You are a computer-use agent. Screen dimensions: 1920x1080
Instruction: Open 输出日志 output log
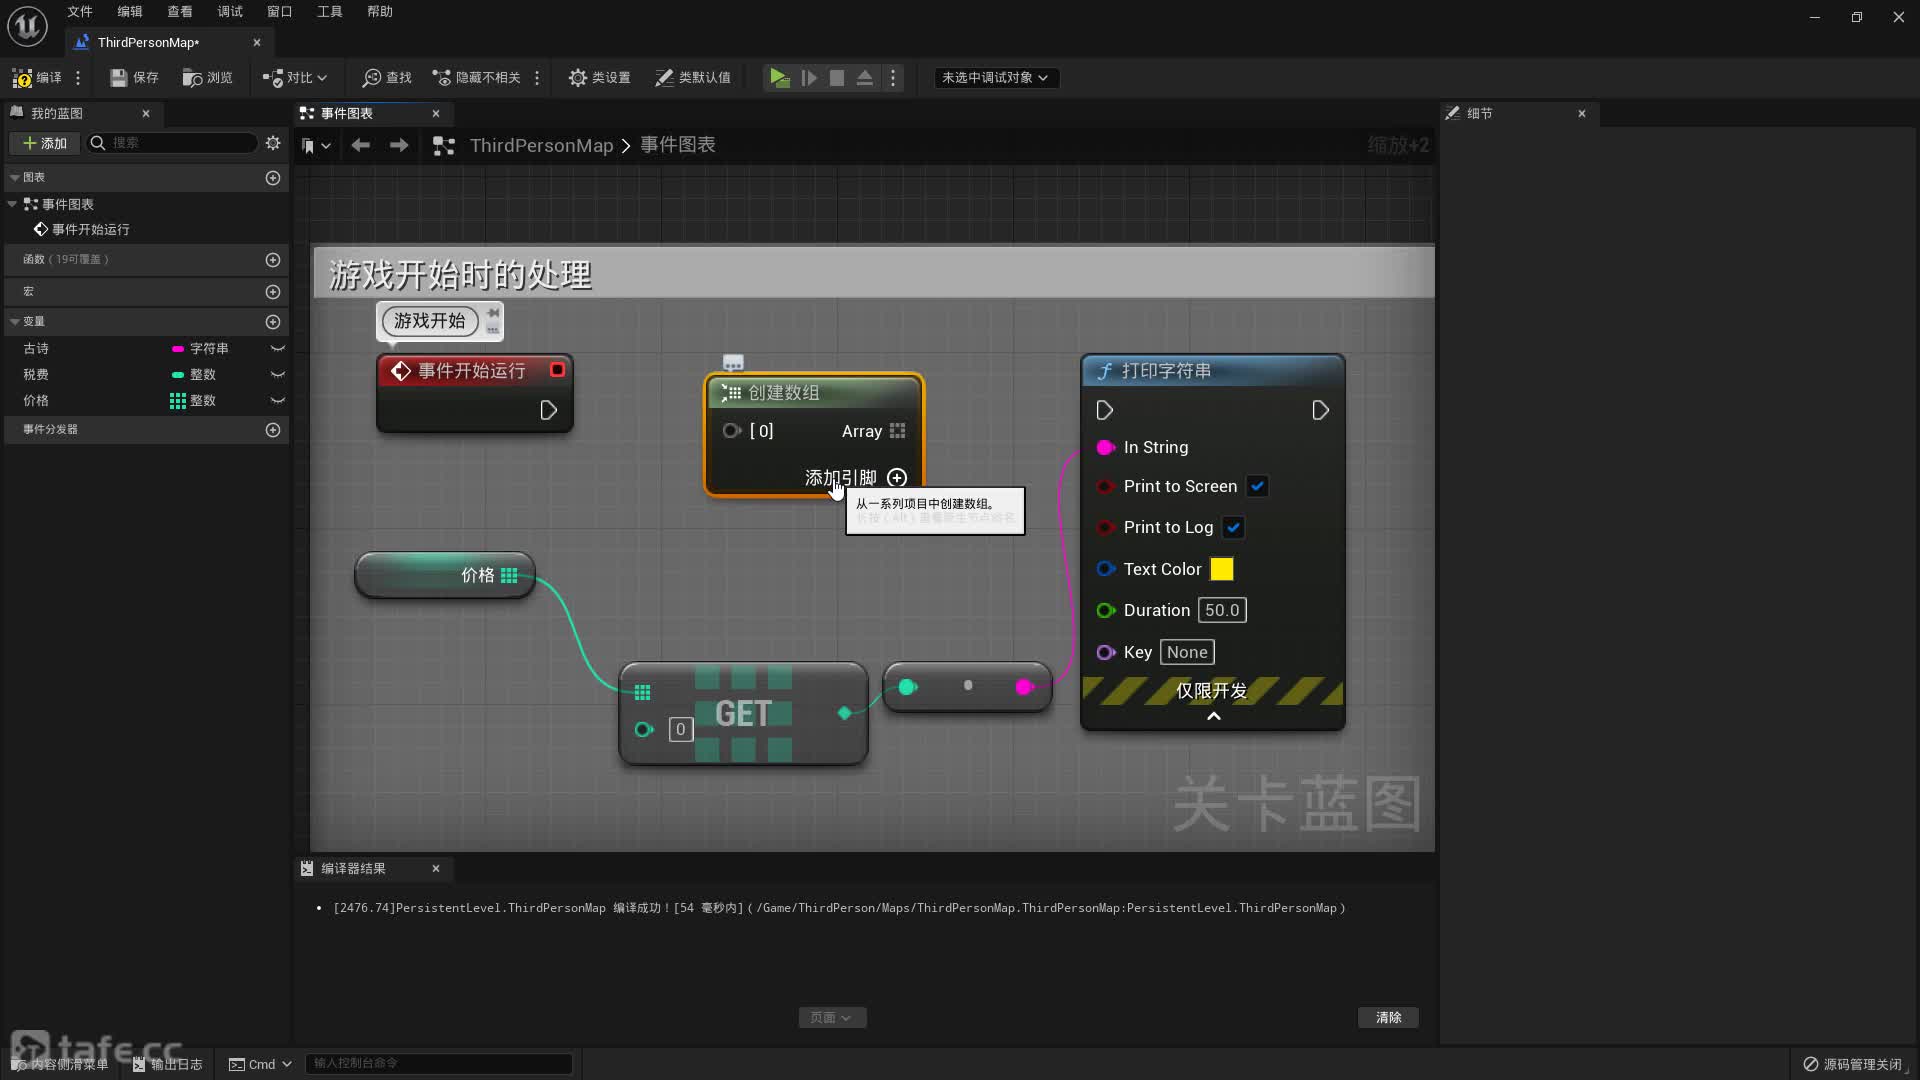[167, 1064]
